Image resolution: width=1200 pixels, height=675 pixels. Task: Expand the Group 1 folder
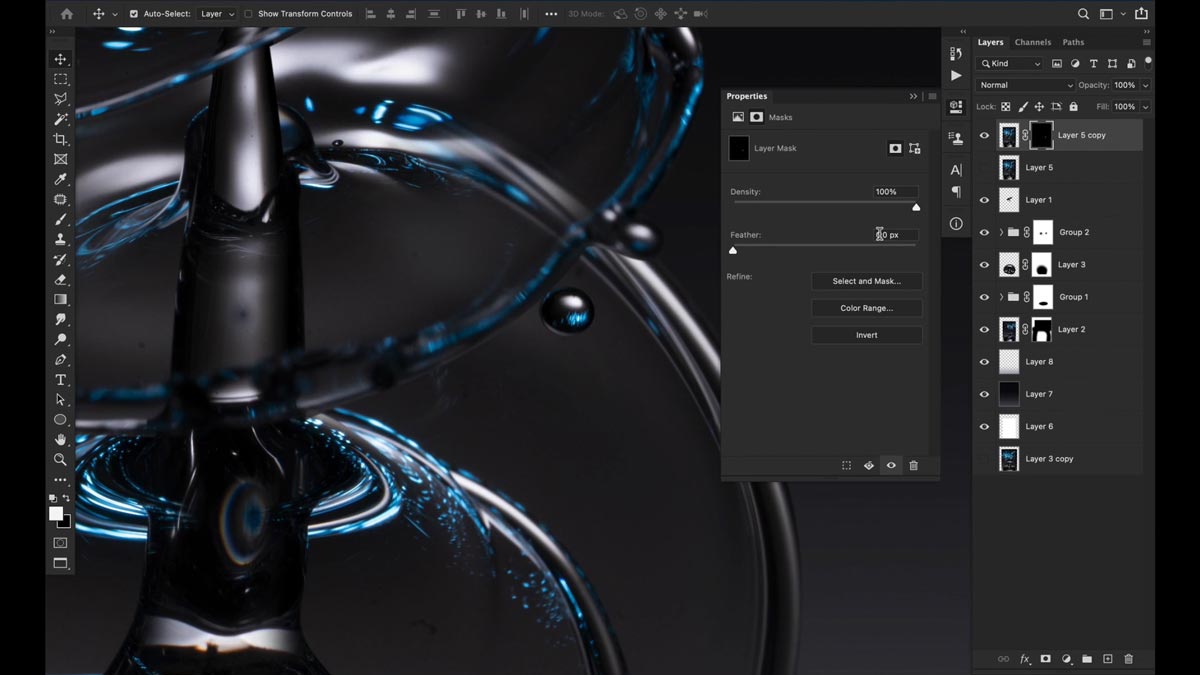[x=1001, y=297]
